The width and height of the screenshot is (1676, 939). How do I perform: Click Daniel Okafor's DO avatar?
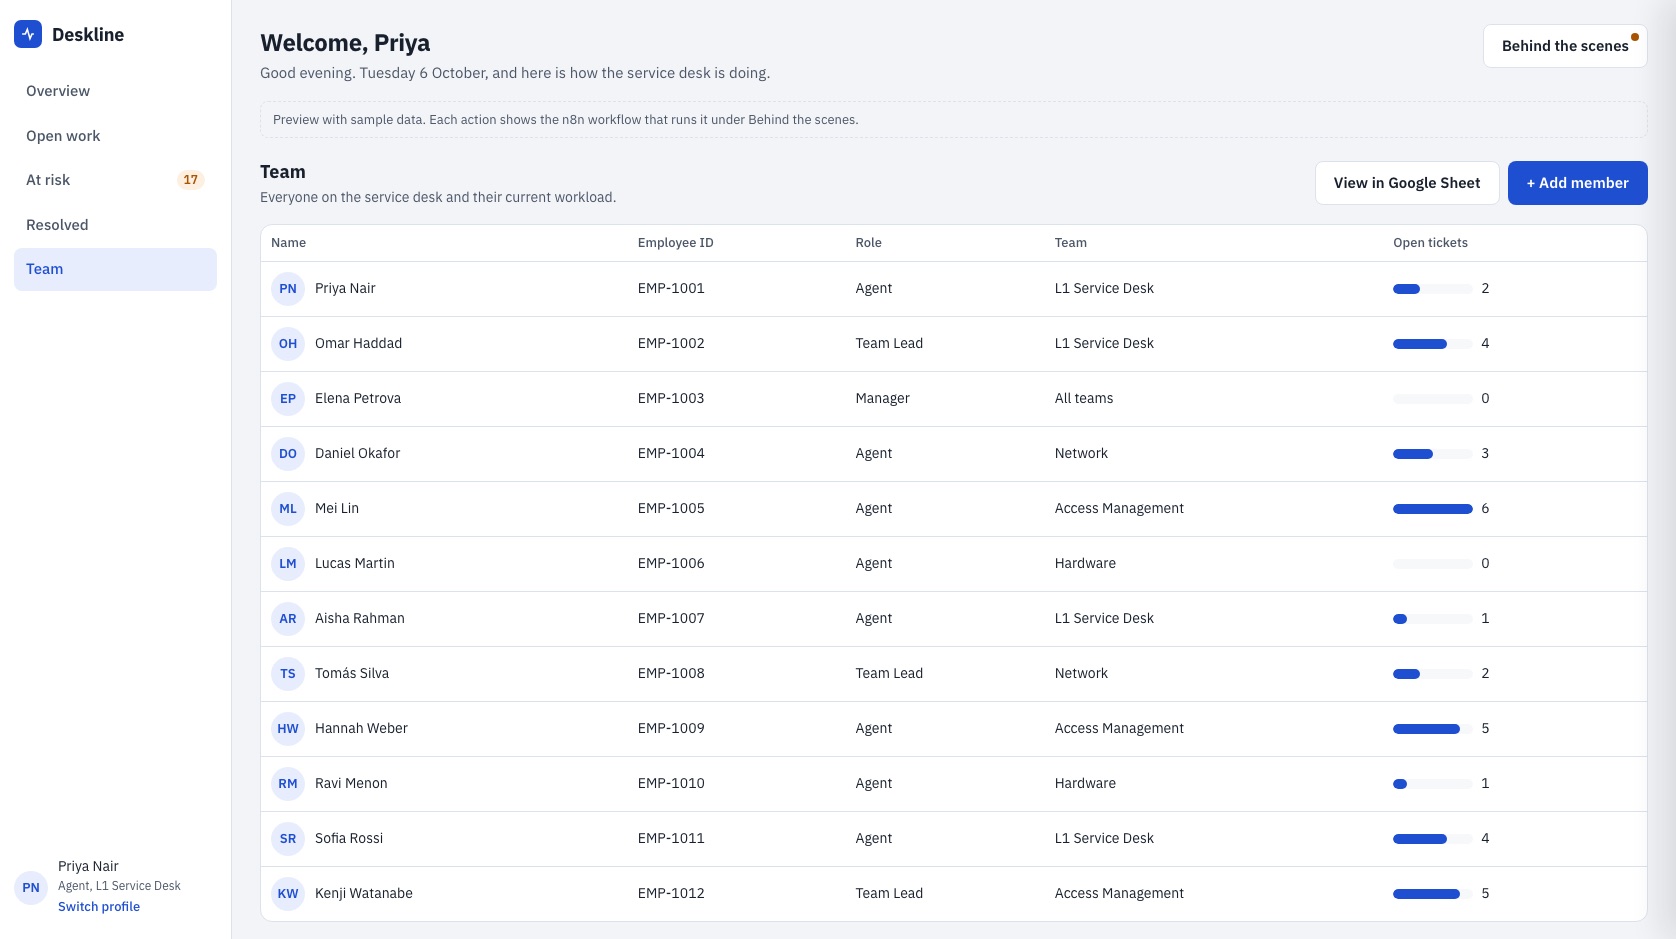coord(288,454)
